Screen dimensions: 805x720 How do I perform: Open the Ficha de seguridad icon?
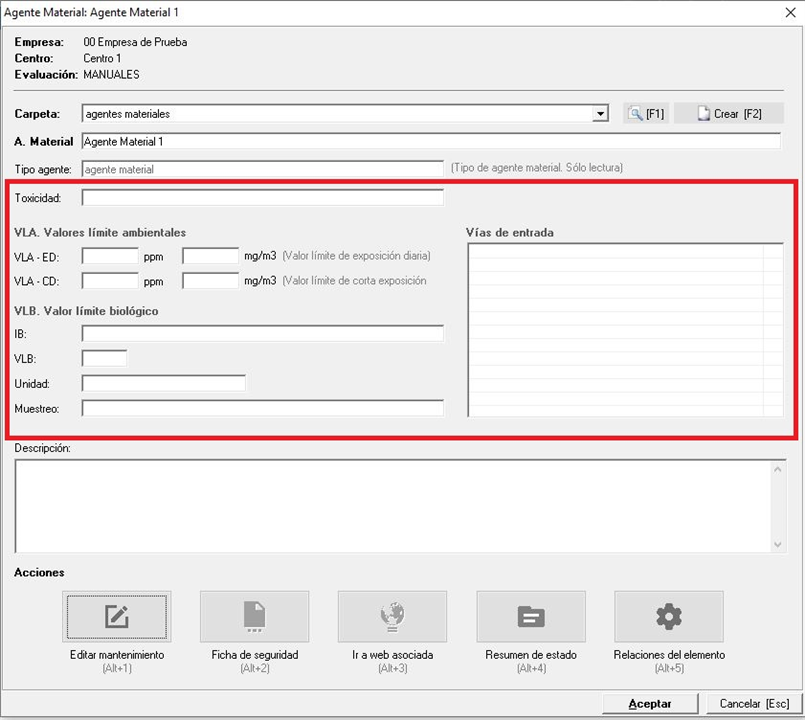(254, 616)
